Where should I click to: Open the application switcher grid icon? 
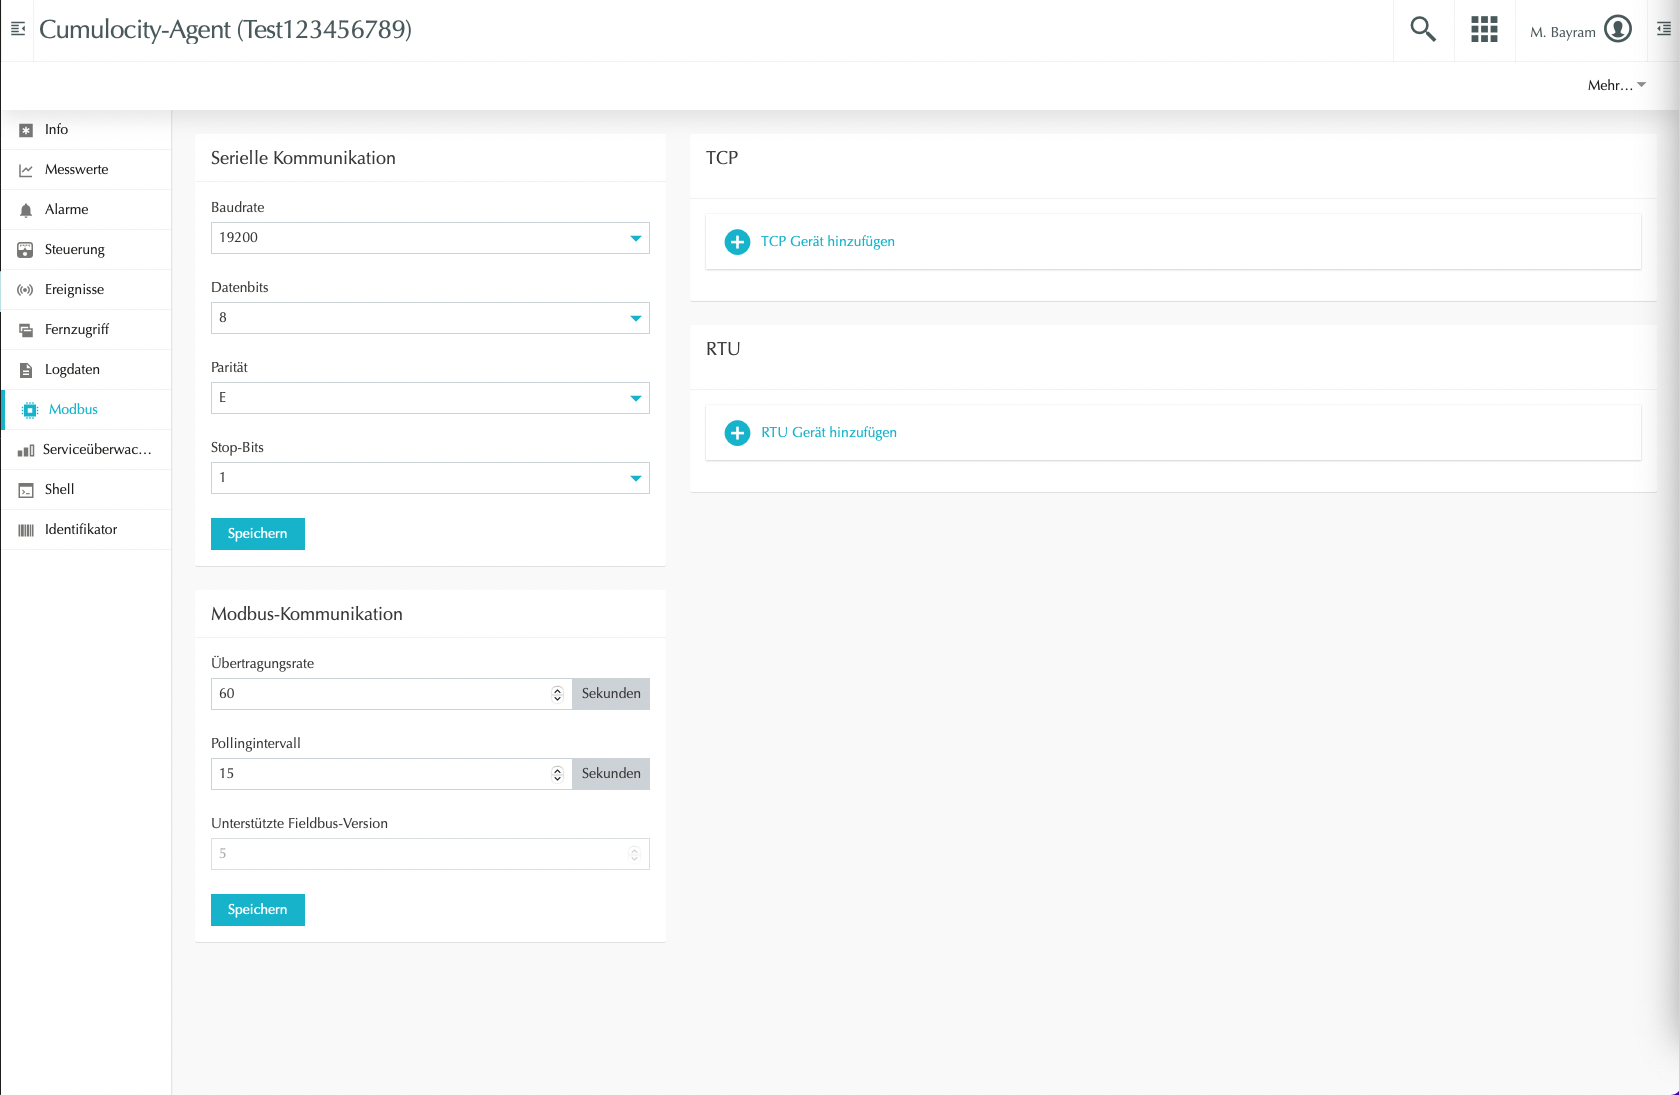click(x=1484, y=29)
